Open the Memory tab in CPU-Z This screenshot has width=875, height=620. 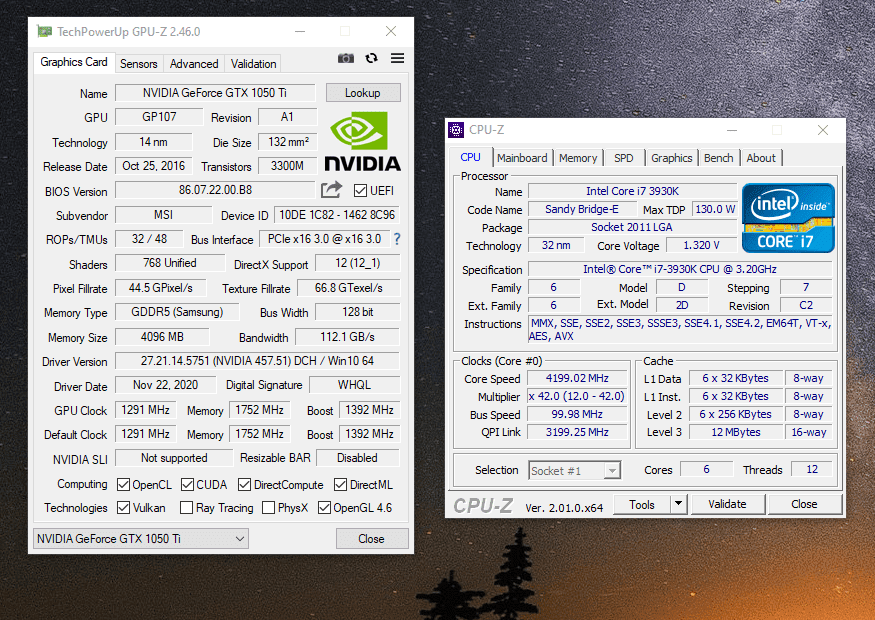click(x=578, y=158)
